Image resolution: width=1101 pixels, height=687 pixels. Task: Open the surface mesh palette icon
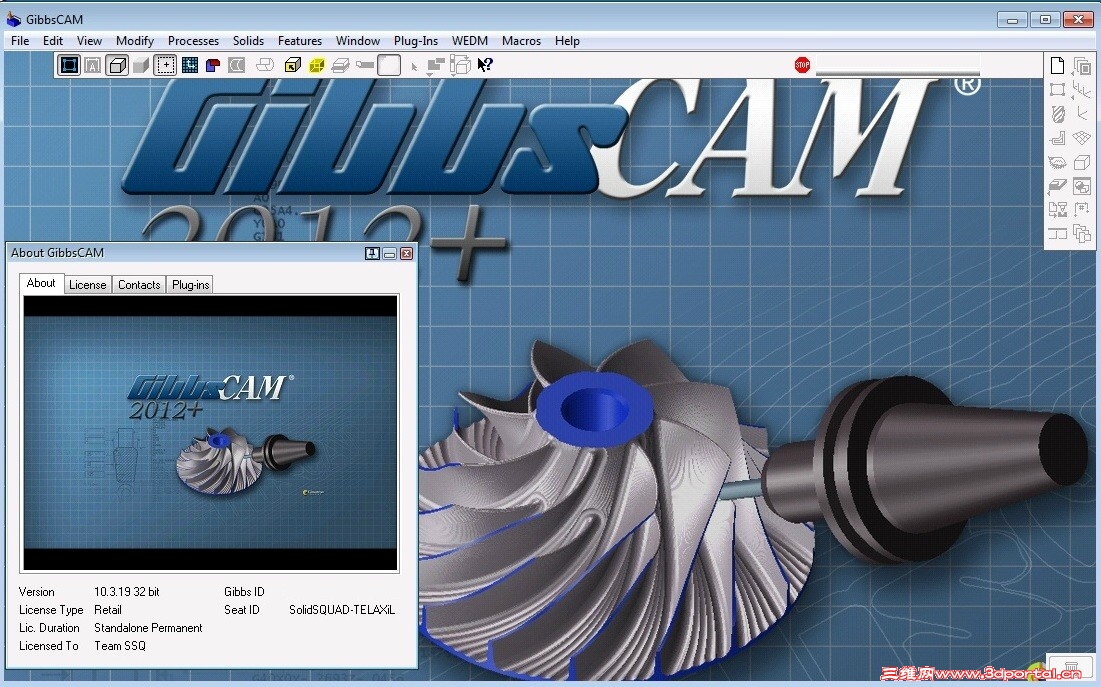[1082, 138]
